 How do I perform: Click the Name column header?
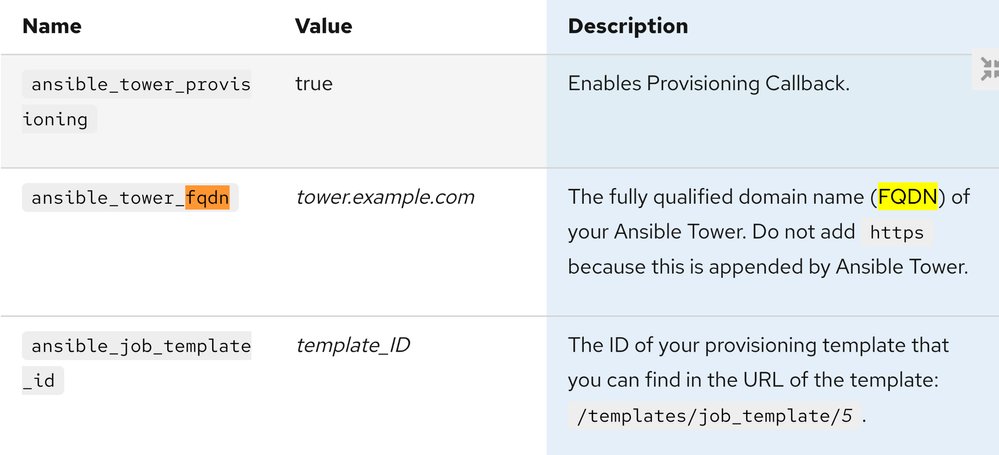click(x=51, y=26)
